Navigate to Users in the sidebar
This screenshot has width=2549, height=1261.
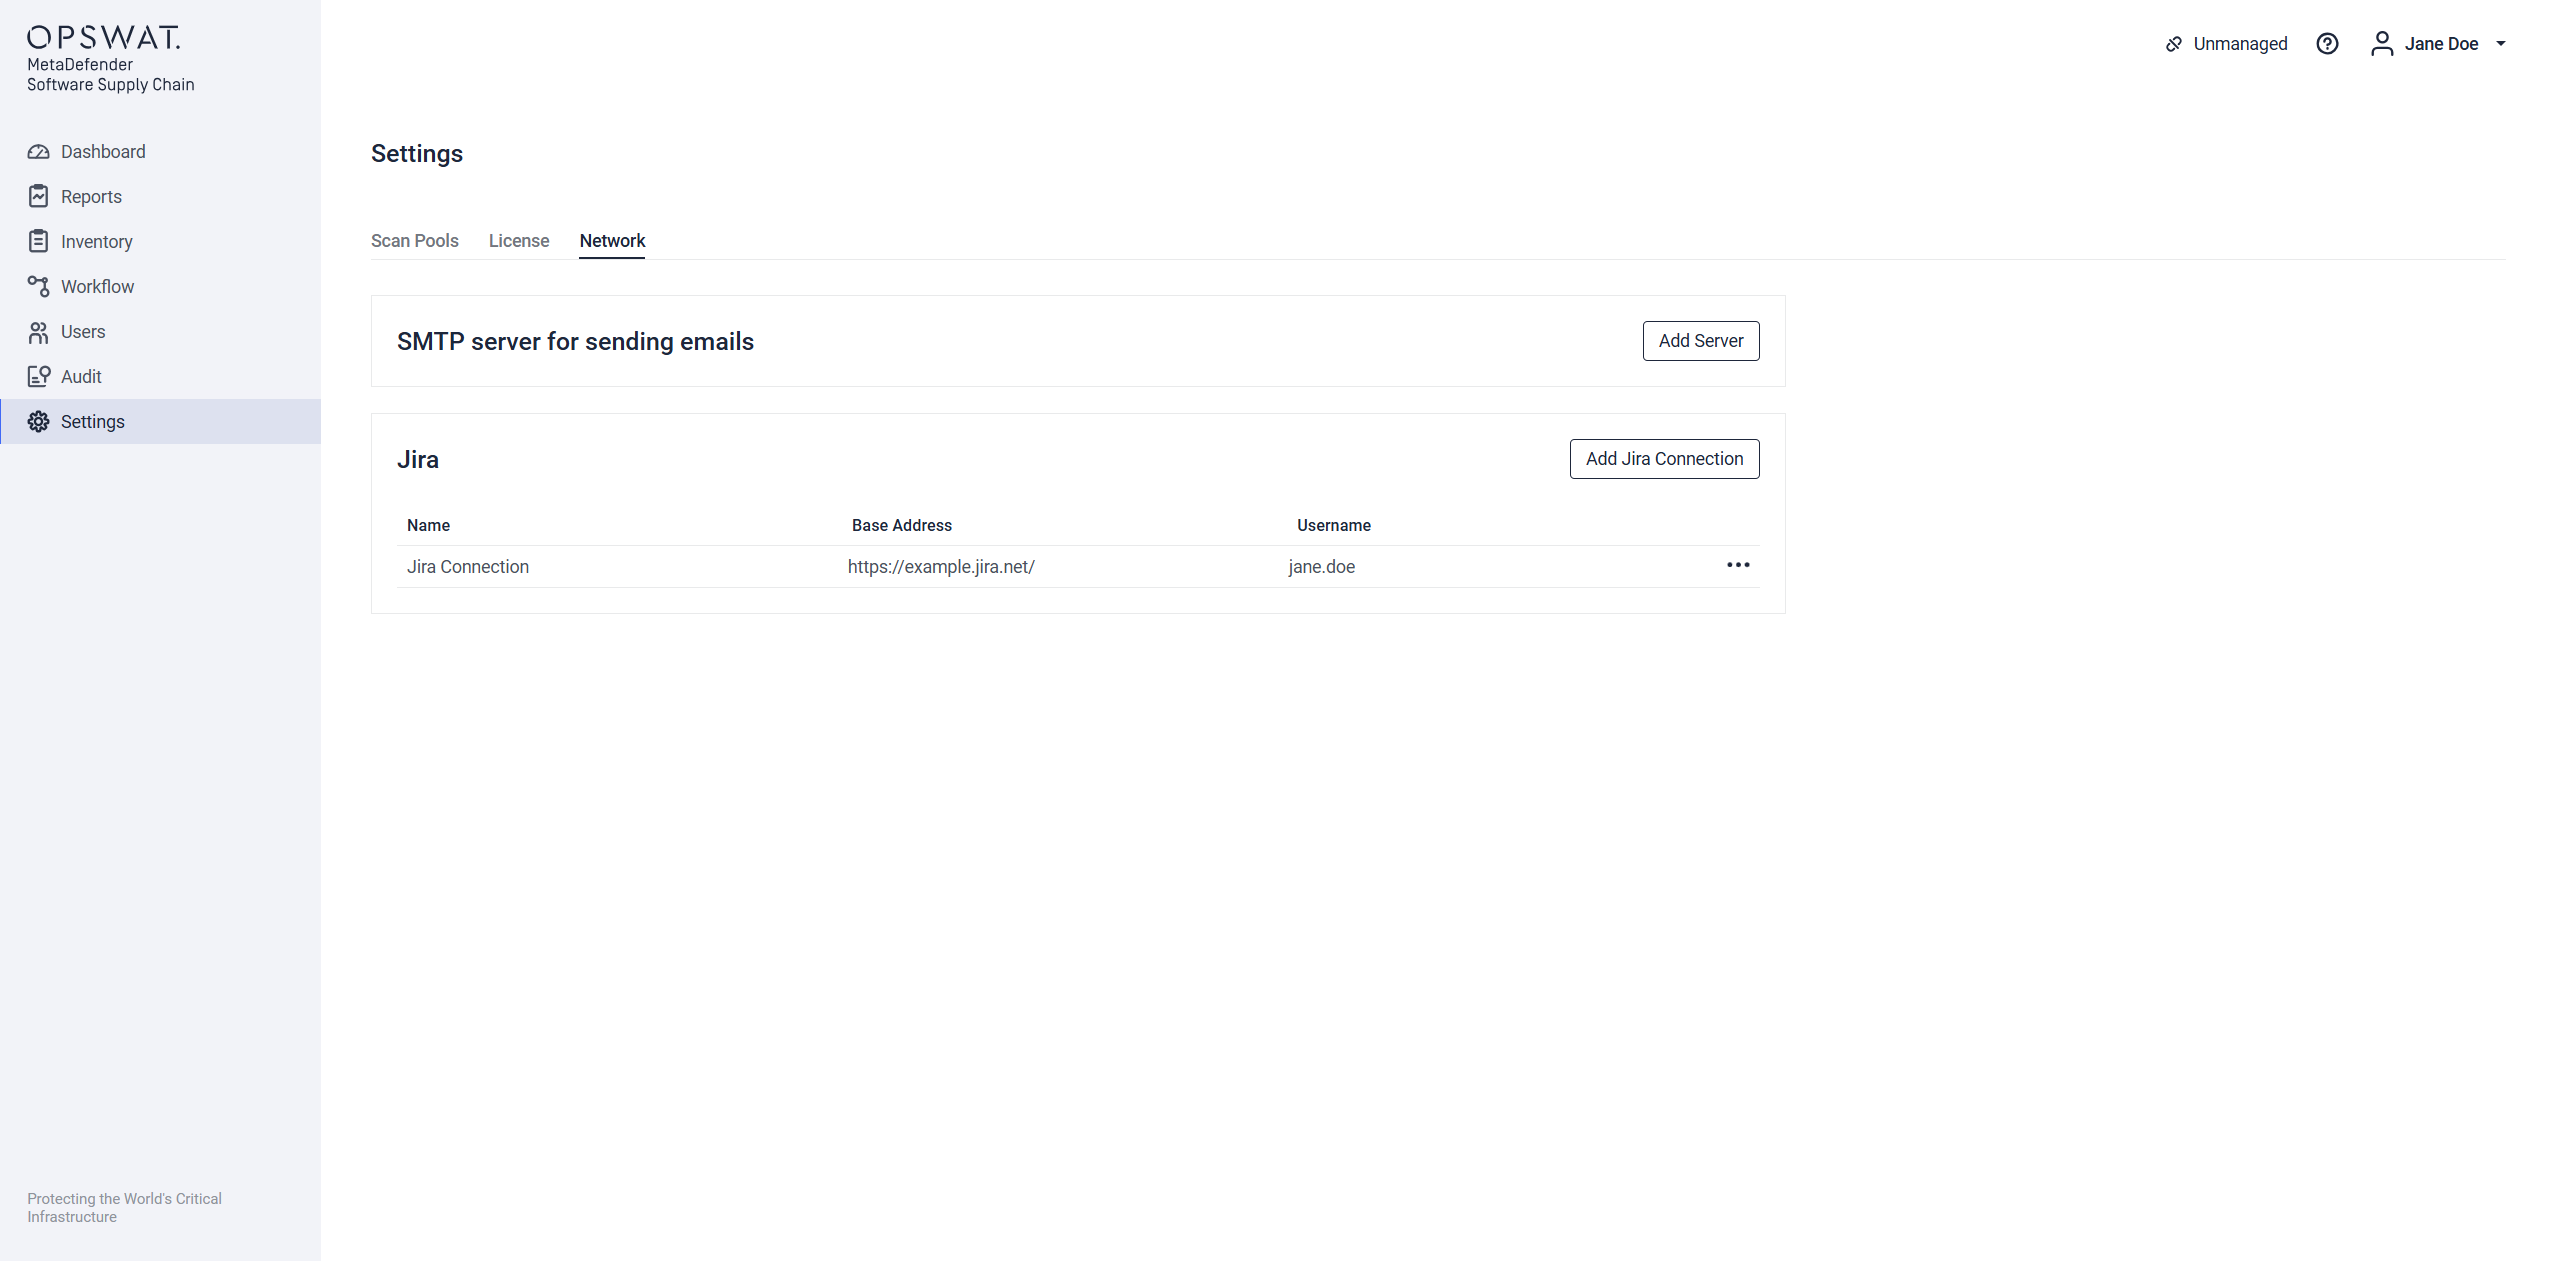[160, 332]
